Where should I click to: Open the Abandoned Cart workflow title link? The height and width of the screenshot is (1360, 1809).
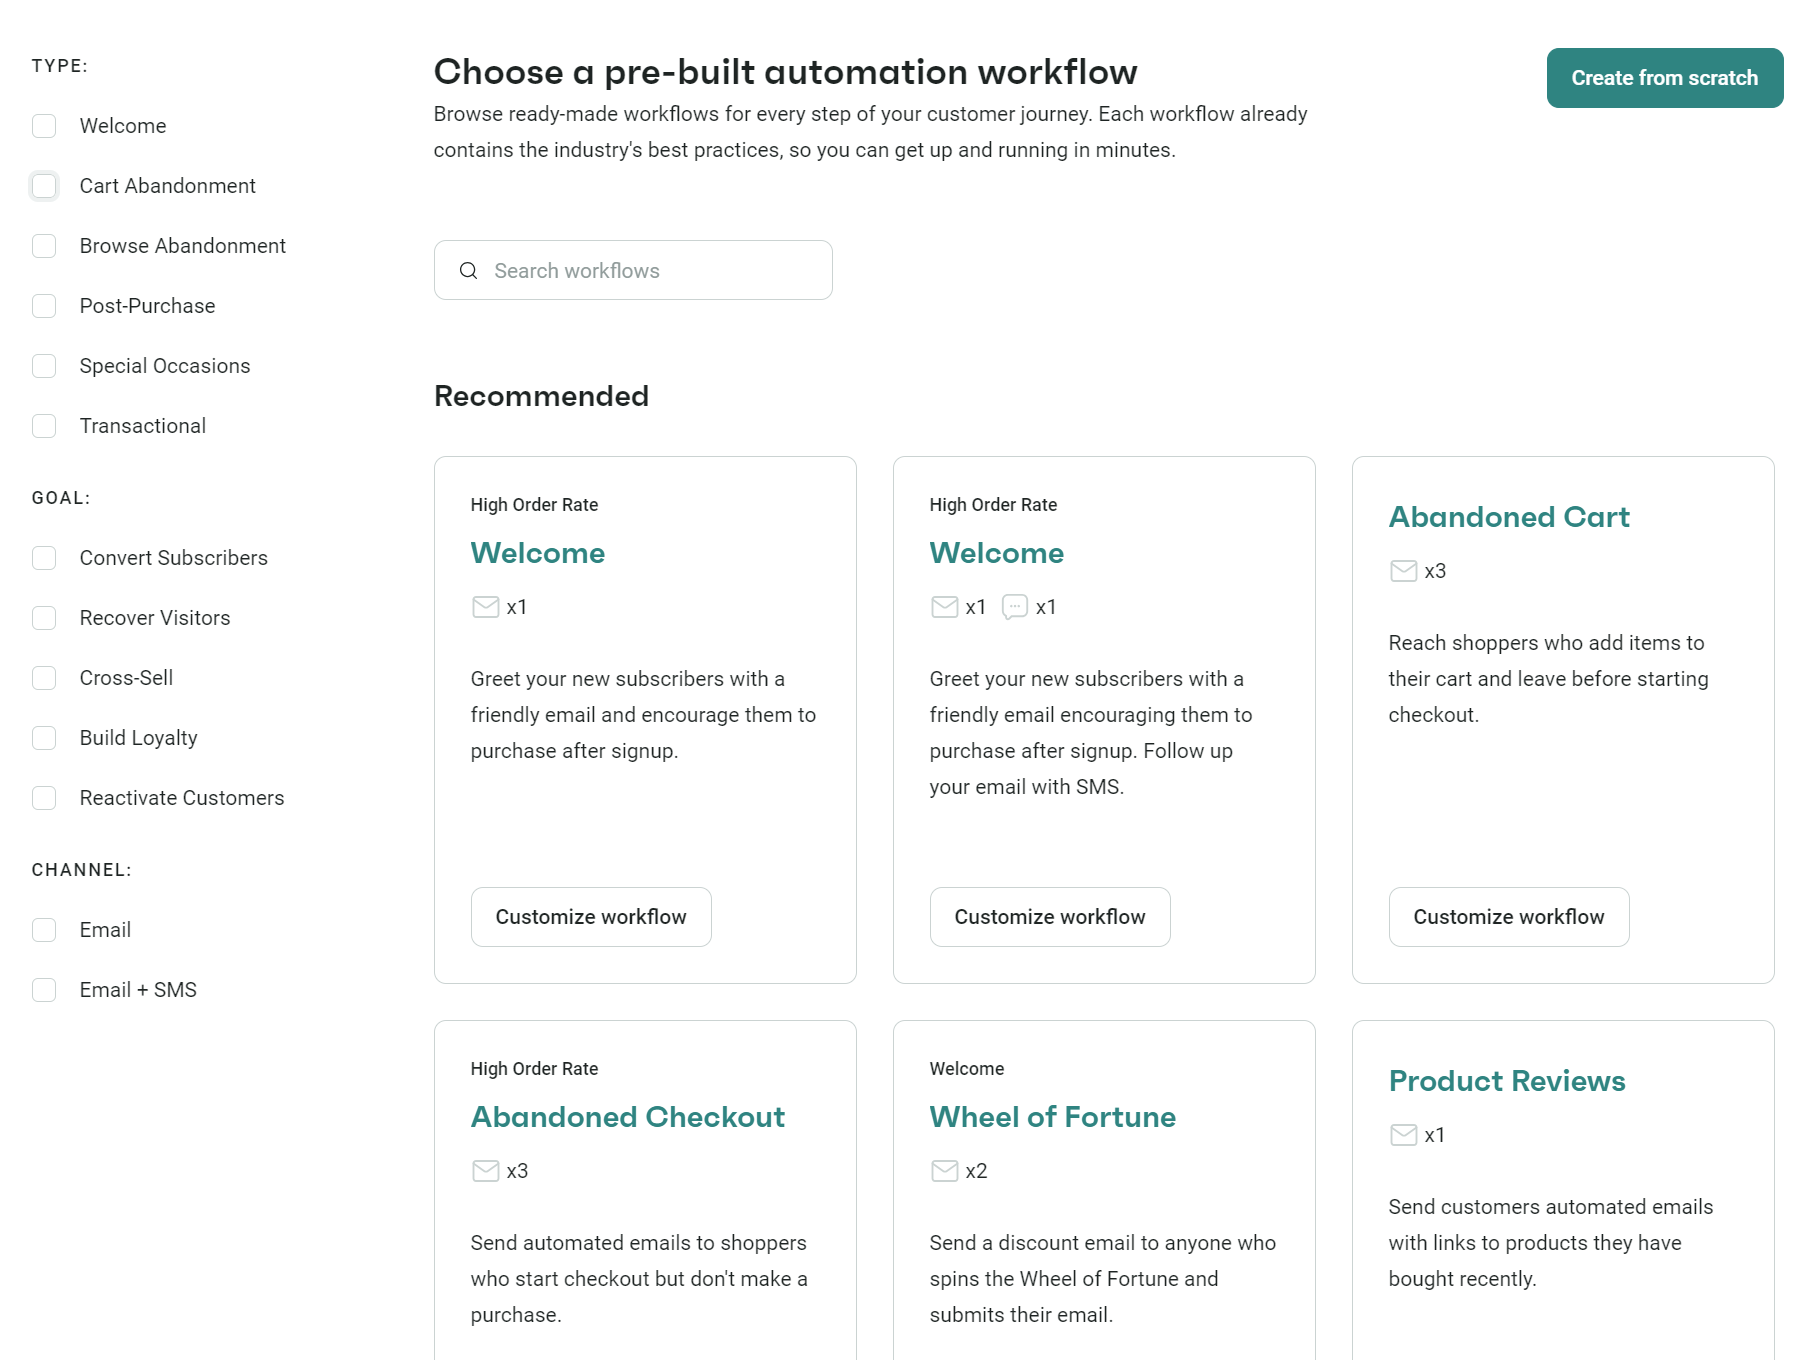pyautogui.click(x=1508, y=517)
